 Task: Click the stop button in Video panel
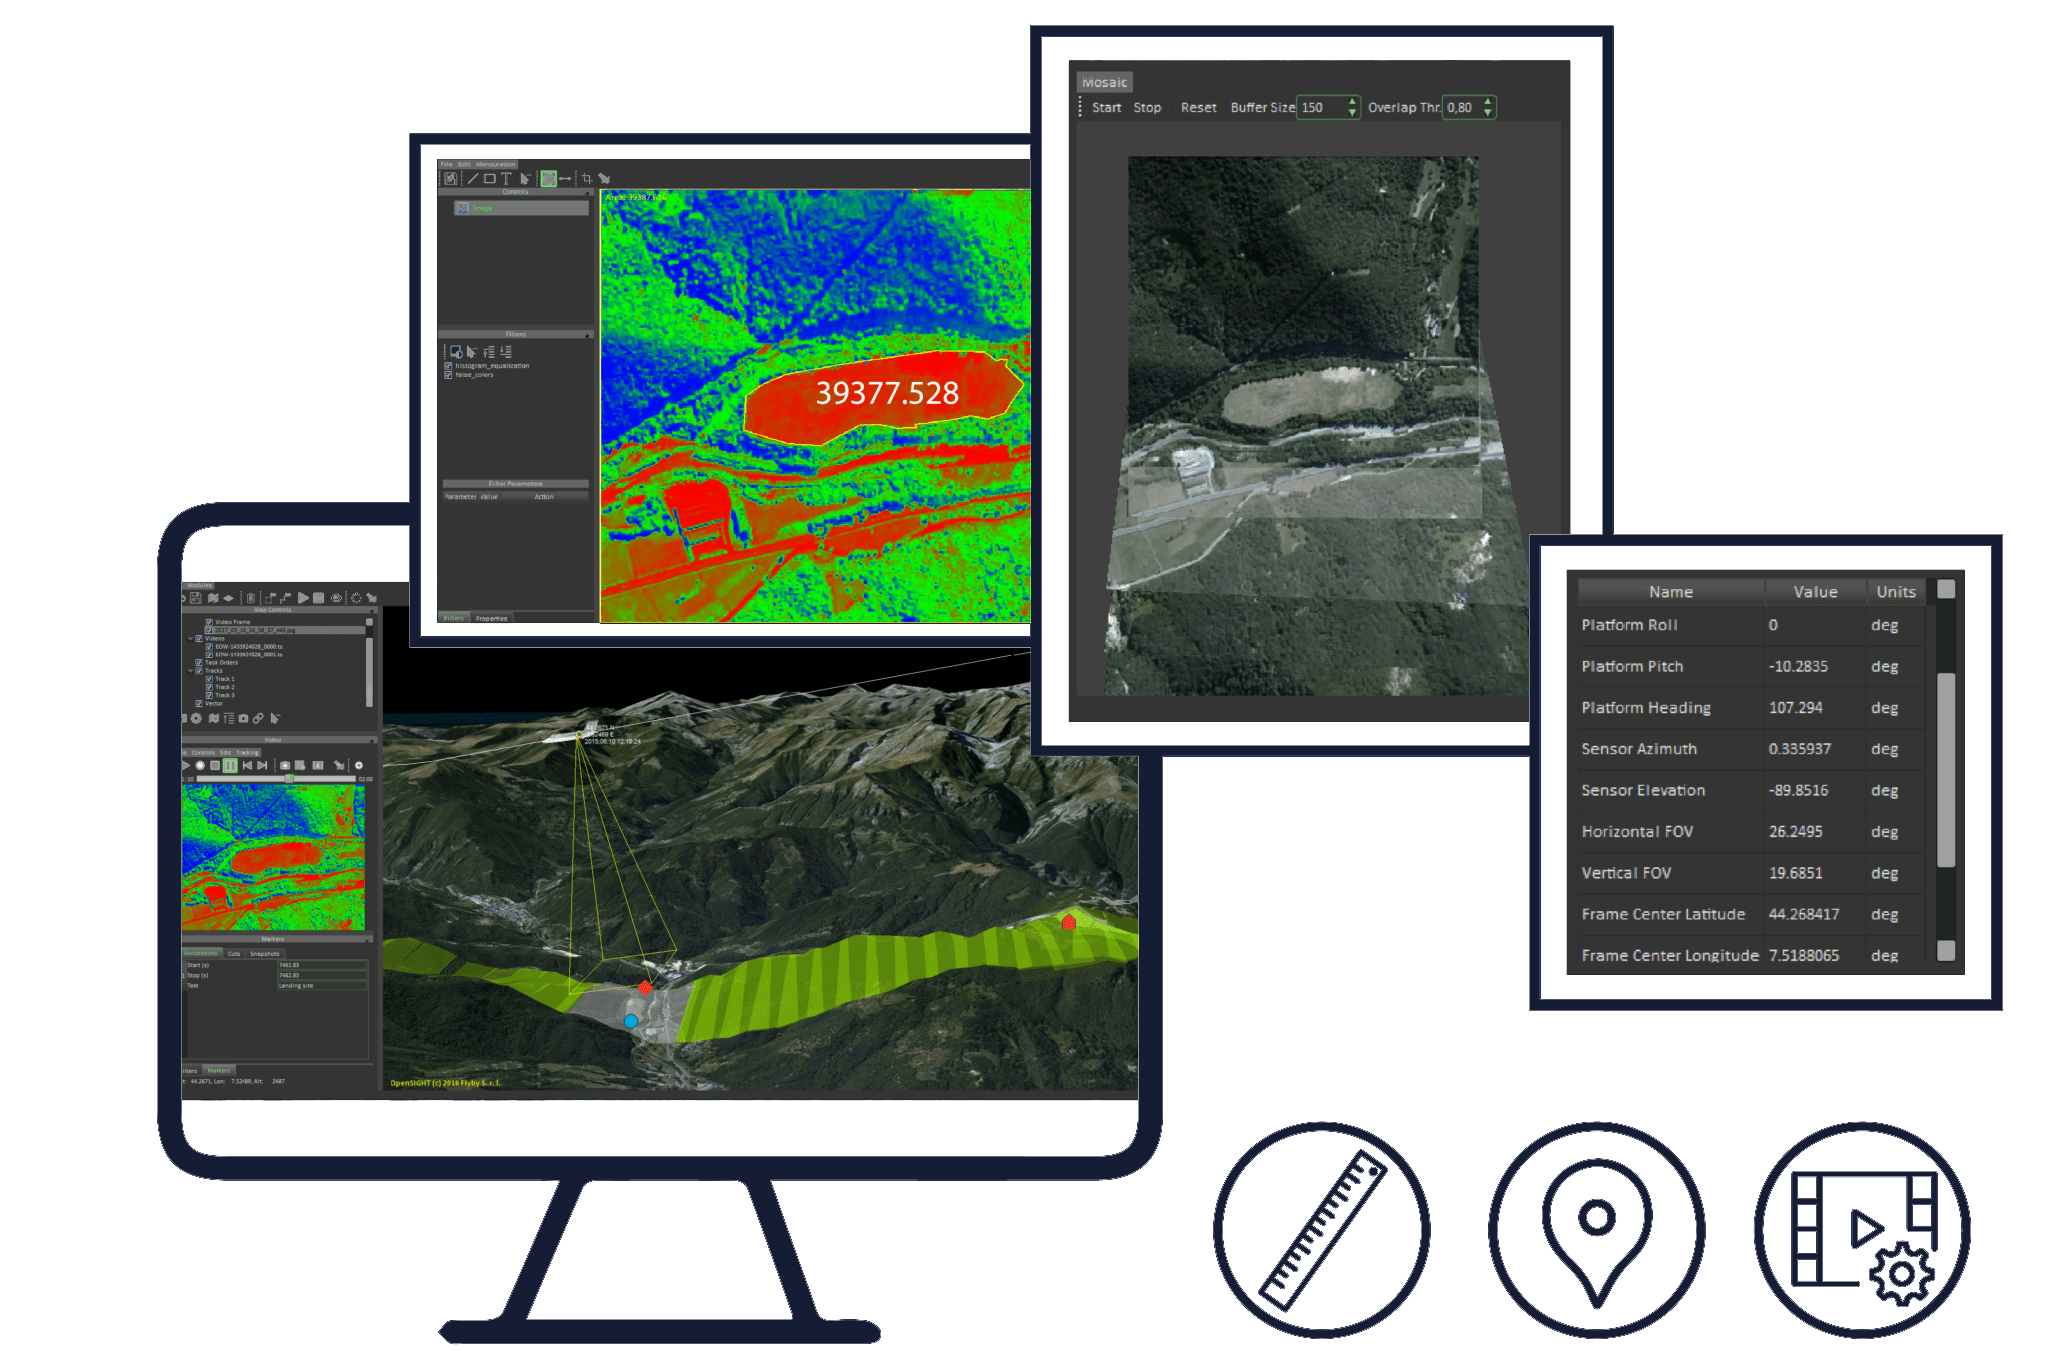(215, 765)
